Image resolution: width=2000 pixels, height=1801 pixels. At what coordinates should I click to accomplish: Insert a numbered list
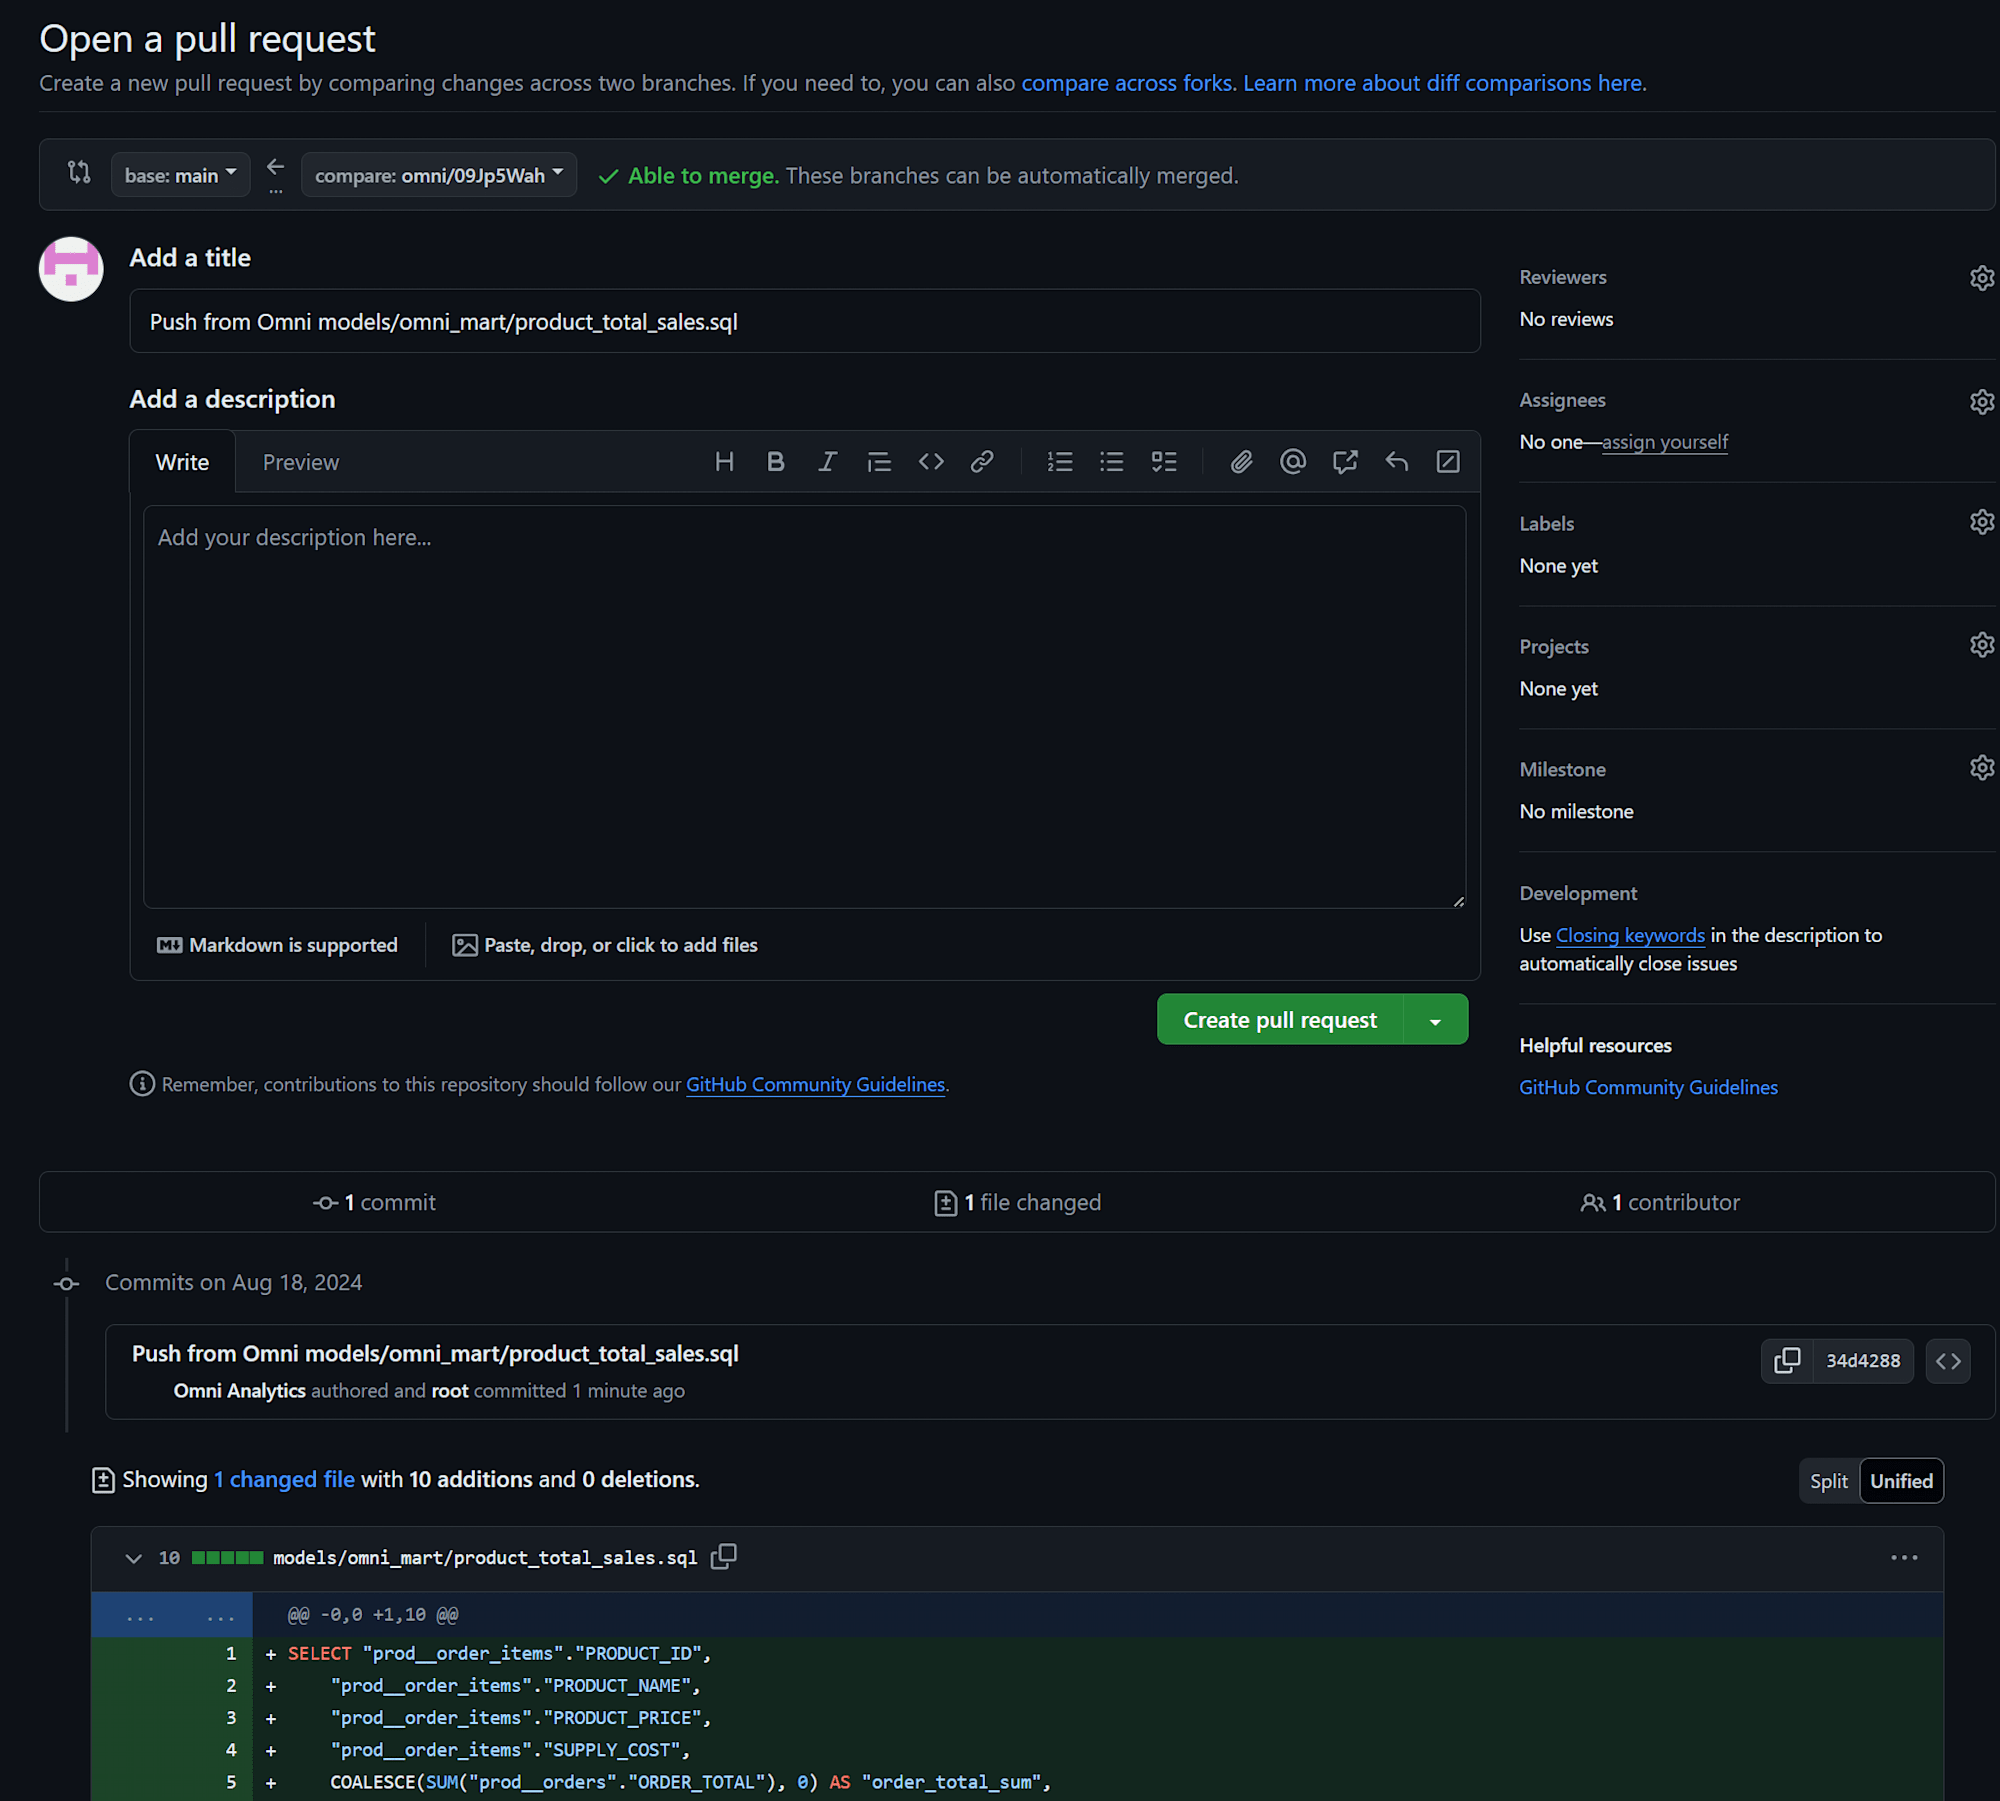(1060, 461)
